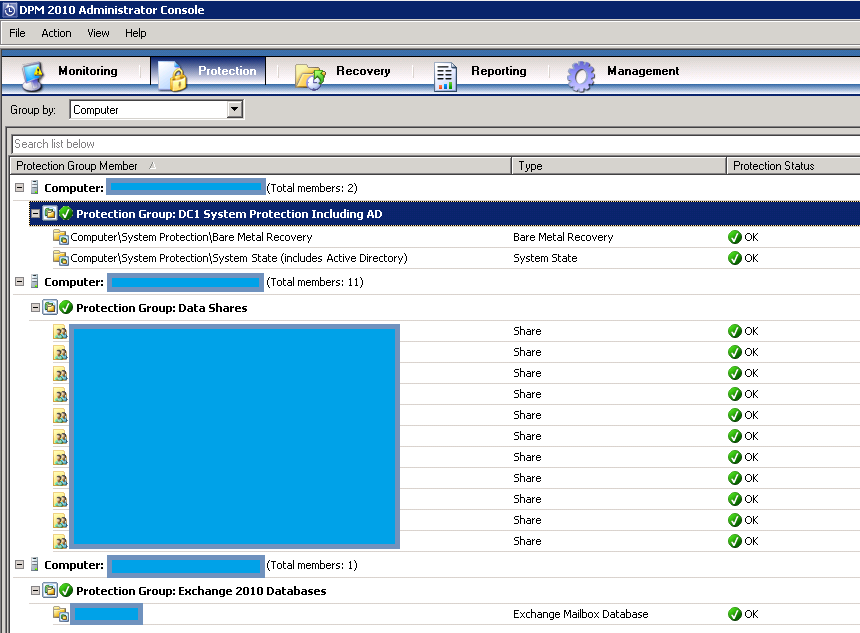The width and height of the screenshot is (860, 633).
Task: Click Bare Metal Recovery row folder icon
Action: click(x=60, y=237)
